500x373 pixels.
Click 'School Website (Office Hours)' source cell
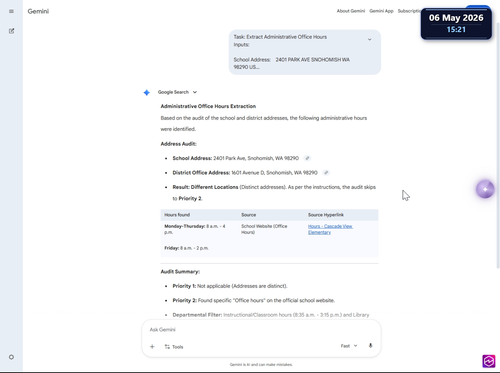pyautogui.click(x=264, y=229)
